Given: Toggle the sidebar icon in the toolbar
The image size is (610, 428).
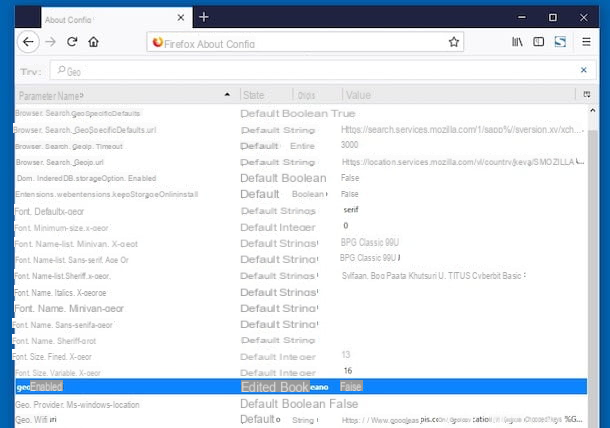Looking at the screenshot, I should [x=538, y=42].
